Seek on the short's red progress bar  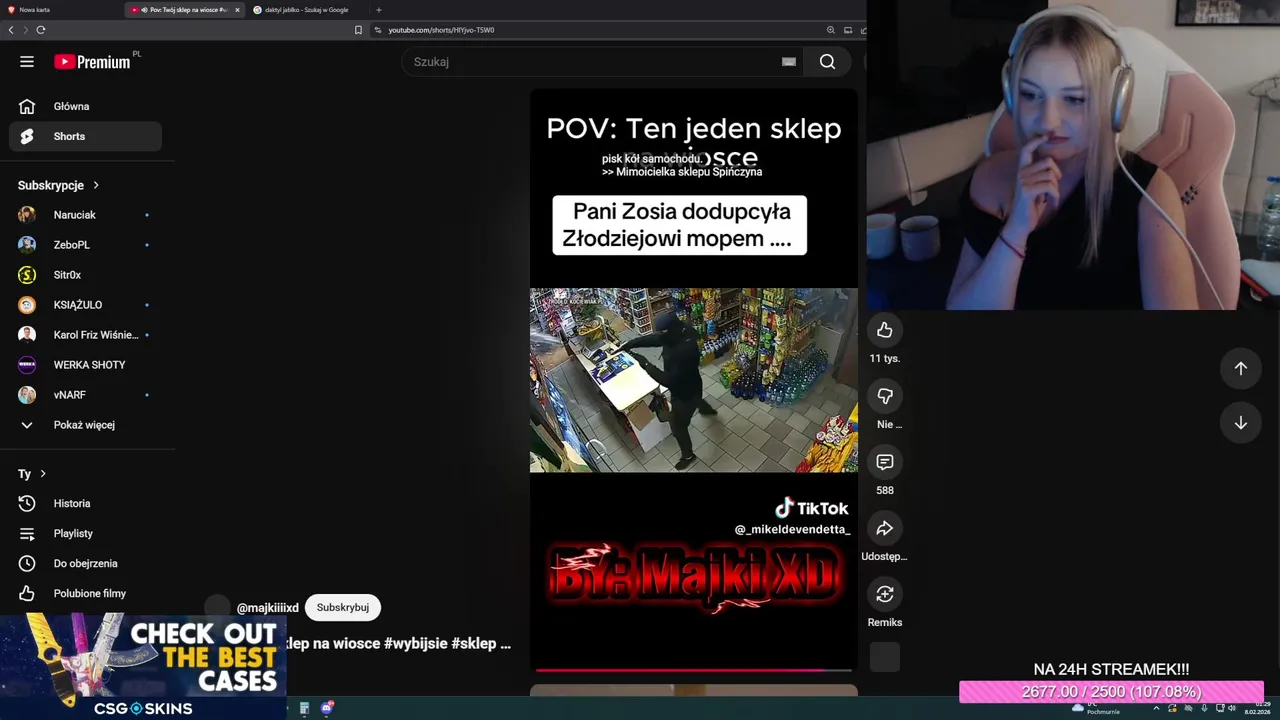[693, 670]
